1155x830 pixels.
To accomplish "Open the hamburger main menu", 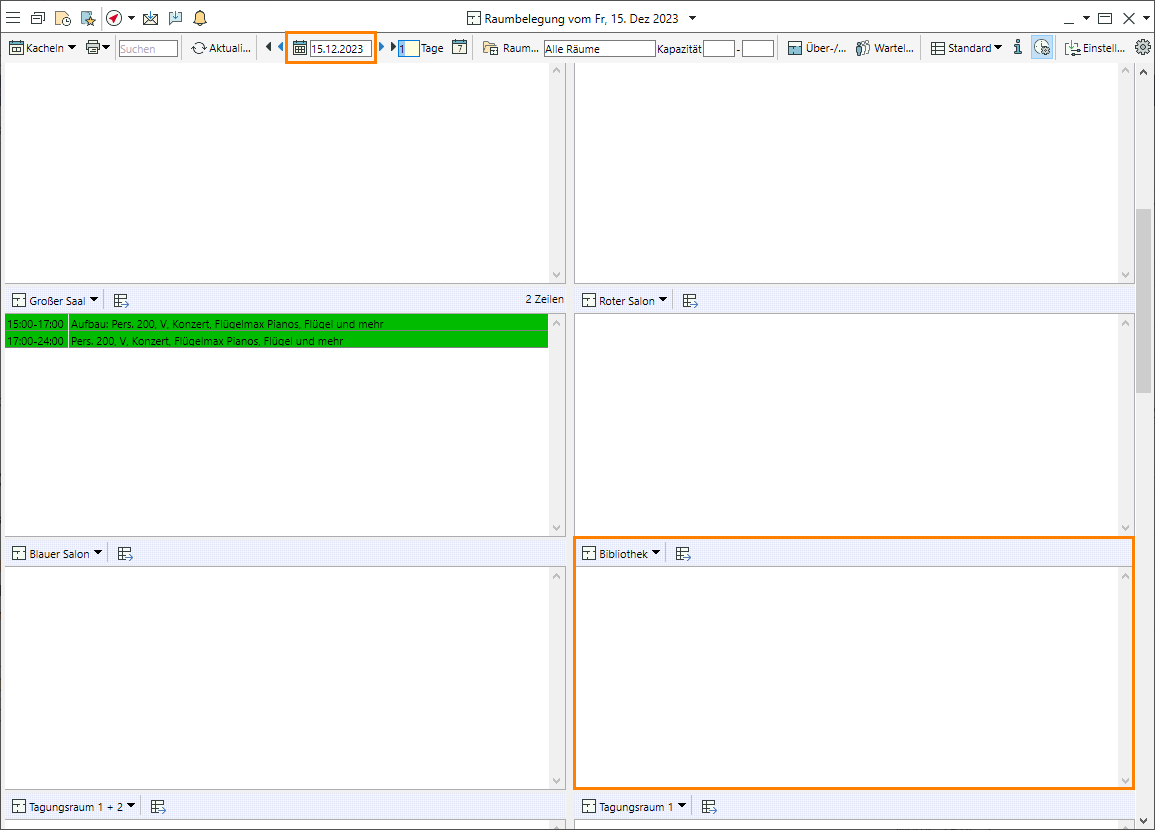I will 14,18.
